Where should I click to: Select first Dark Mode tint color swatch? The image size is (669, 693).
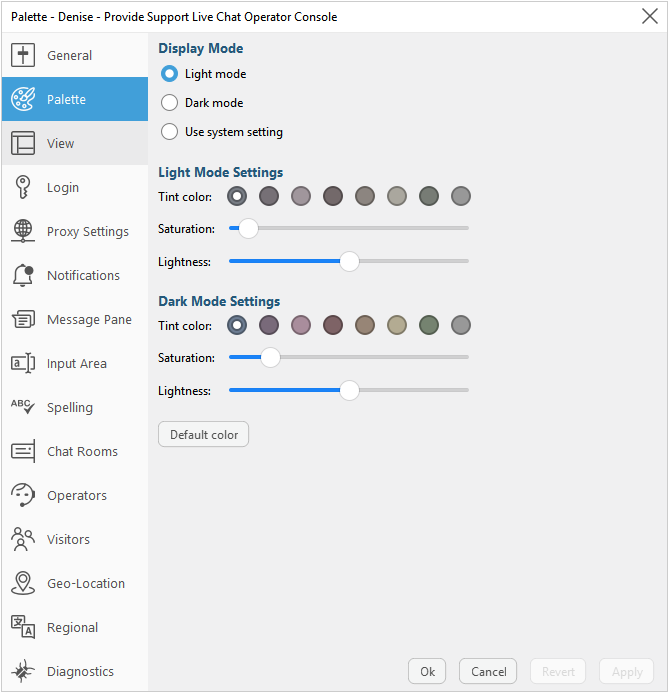coord(237,325)
